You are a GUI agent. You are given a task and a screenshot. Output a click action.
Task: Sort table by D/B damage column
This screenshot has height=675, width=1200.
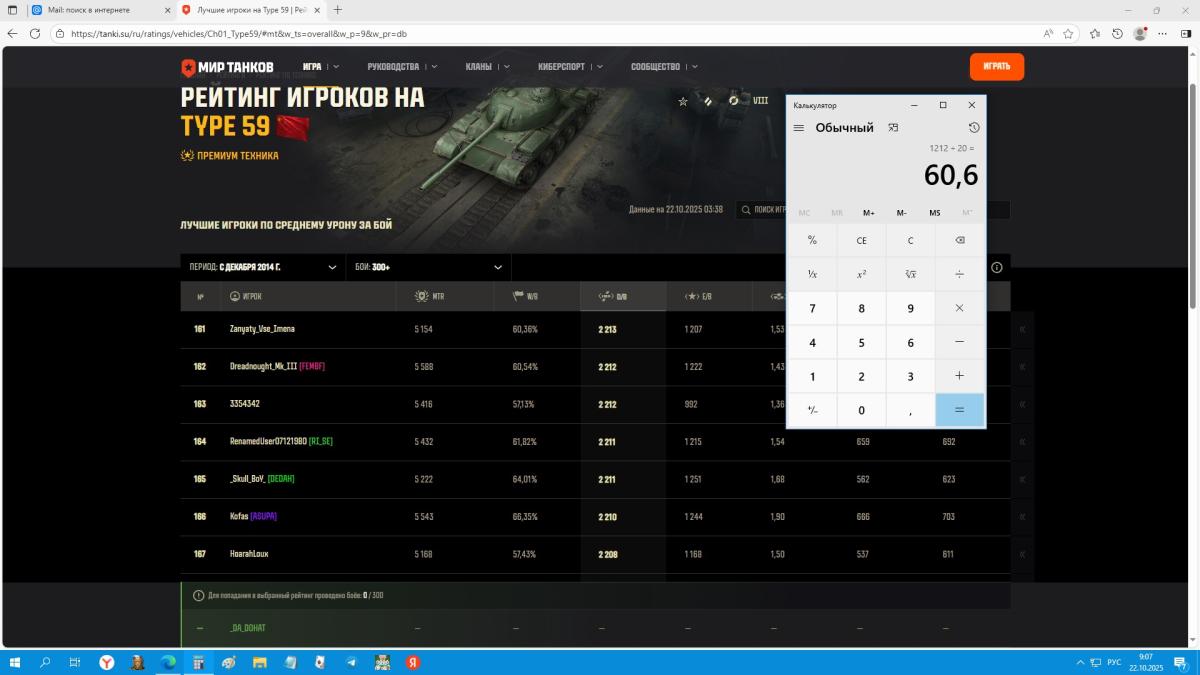612,296
